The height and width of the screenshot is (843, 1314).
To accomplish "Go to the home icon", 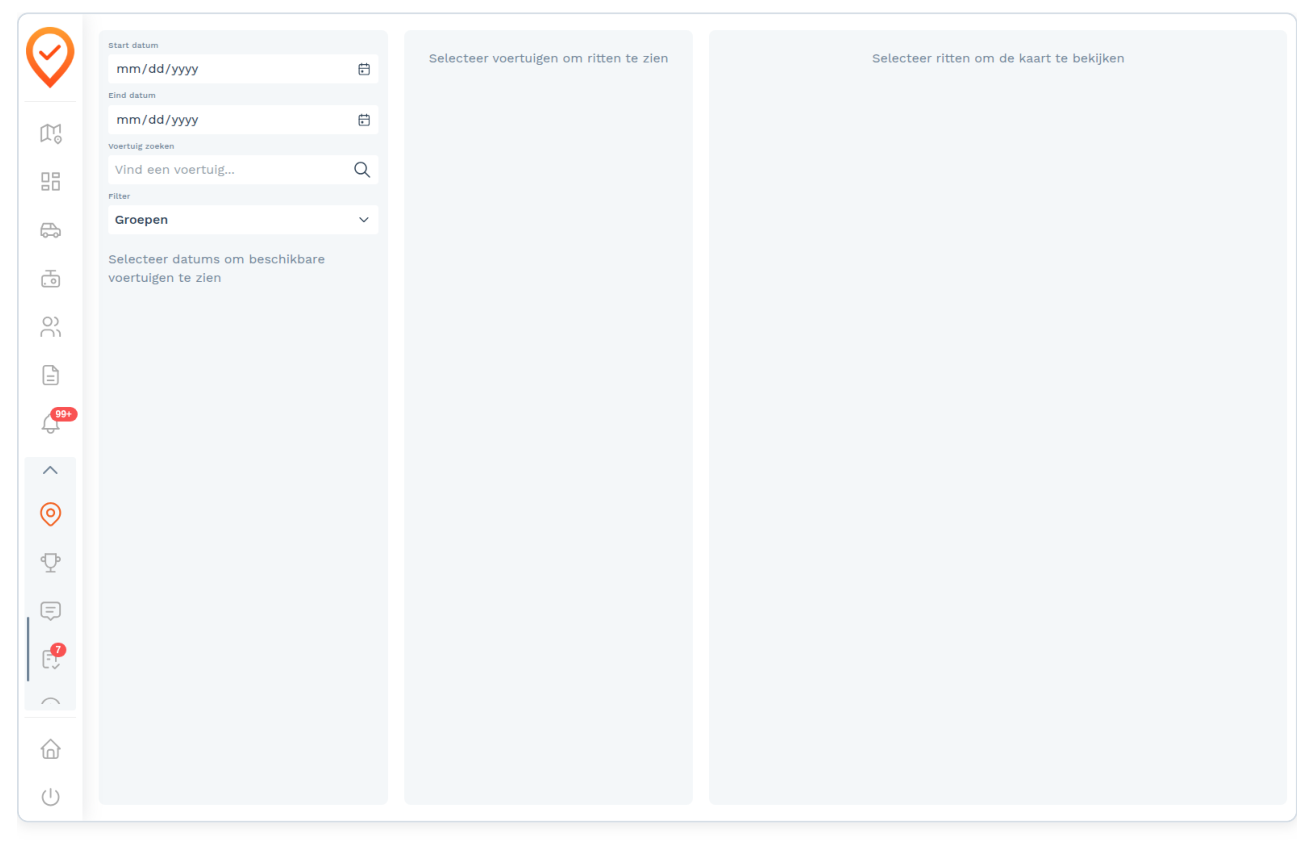I will (50, 749).
